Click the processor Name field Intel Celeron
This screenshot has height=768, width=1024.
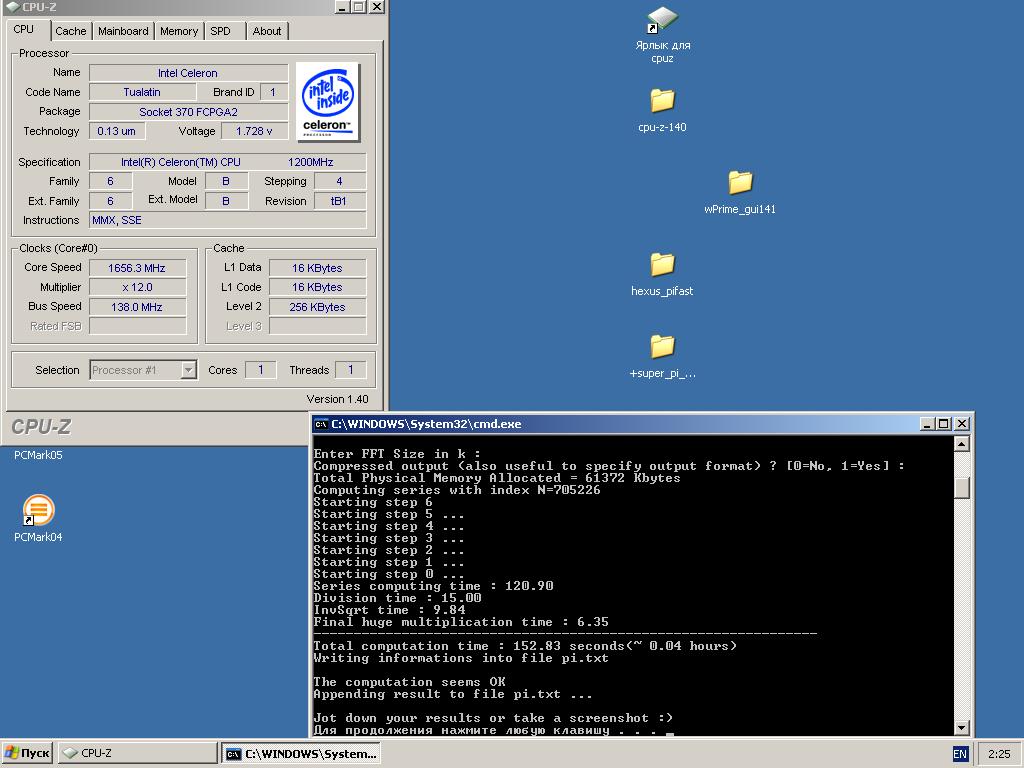[188, 73]
